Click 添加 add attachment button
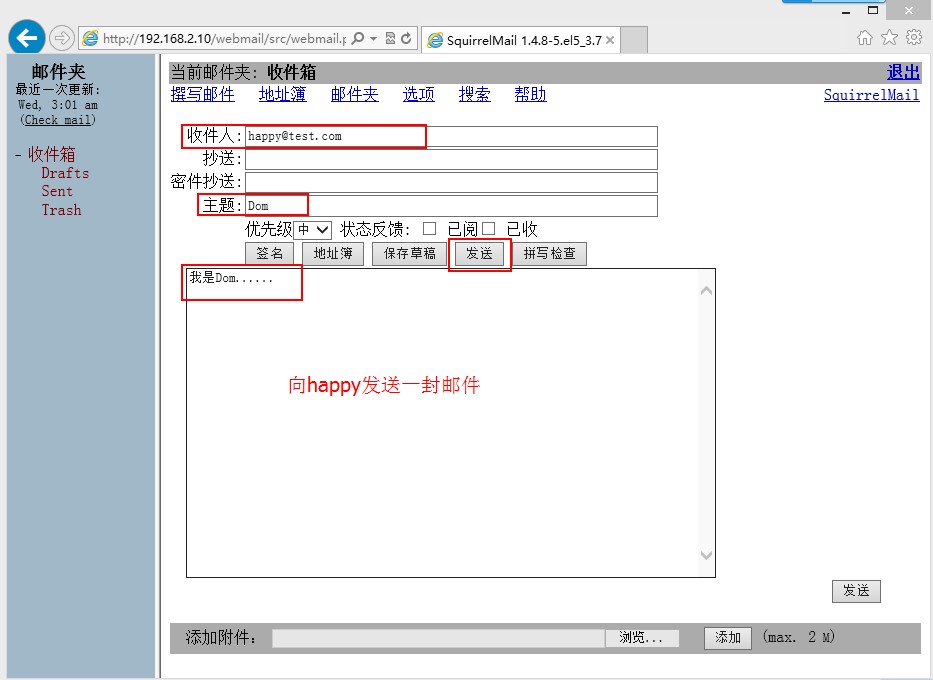The height and width of the screenshot is (680, 933). [x=728, y=638]
